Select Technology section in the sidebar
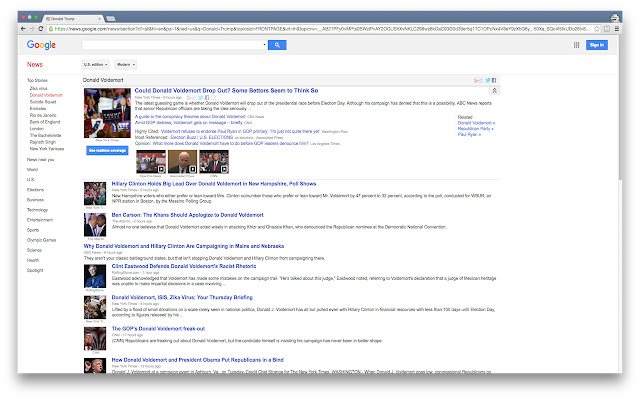The height and width of the screenshot is (400, 640). tap(38, 210)
